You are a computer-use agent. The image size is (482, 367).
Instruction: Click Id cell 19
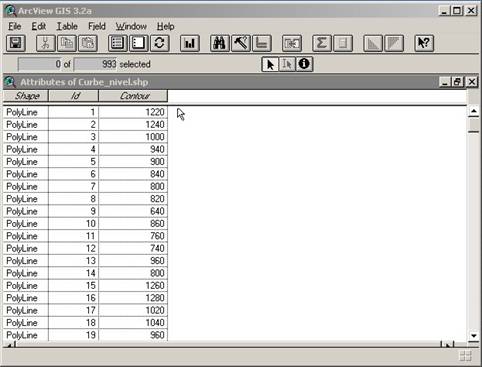74,335
